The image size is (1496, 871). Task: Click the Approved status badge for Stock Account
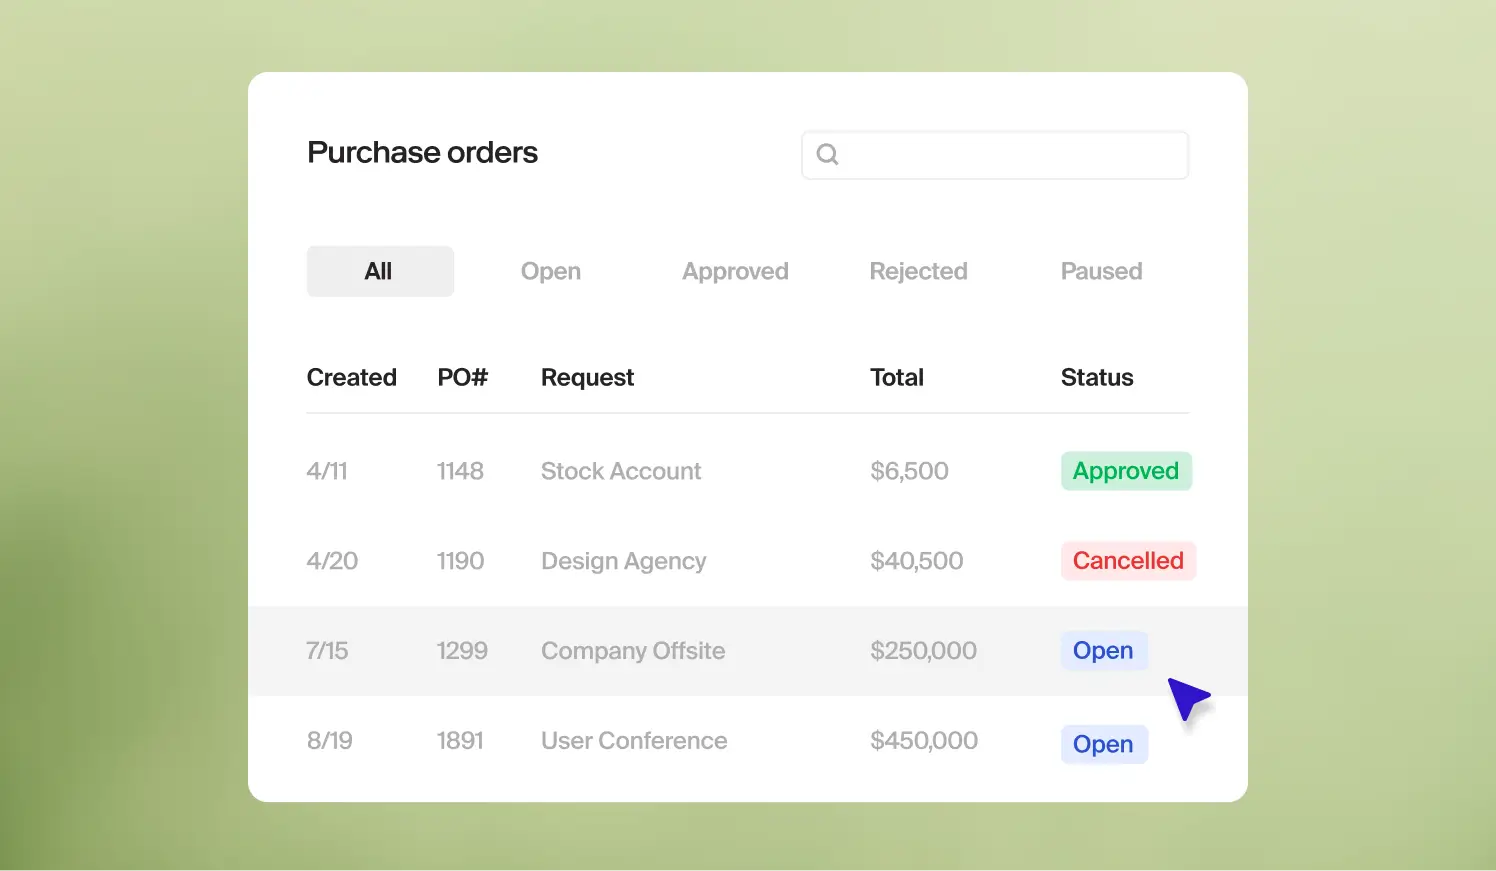1126,471
